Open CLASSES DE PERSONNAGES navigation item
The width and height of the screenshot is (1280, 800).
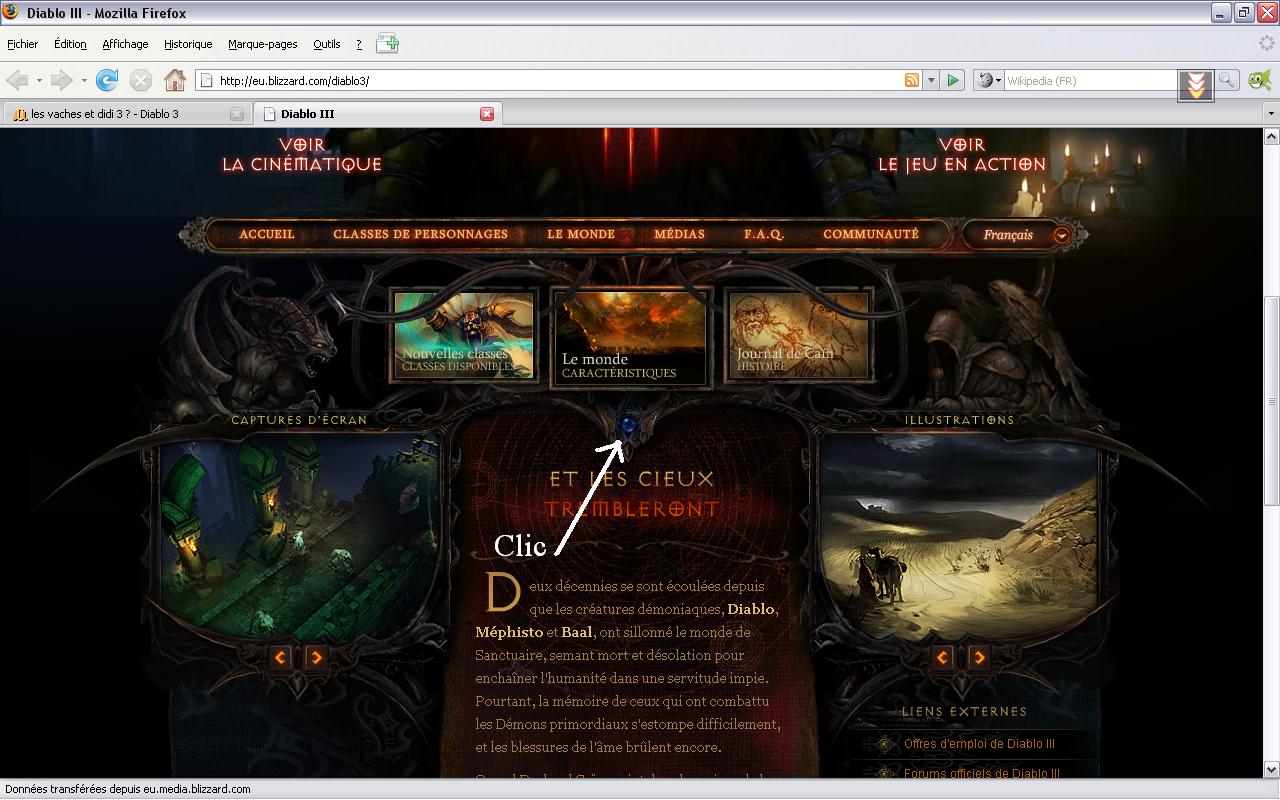(420, 235)
